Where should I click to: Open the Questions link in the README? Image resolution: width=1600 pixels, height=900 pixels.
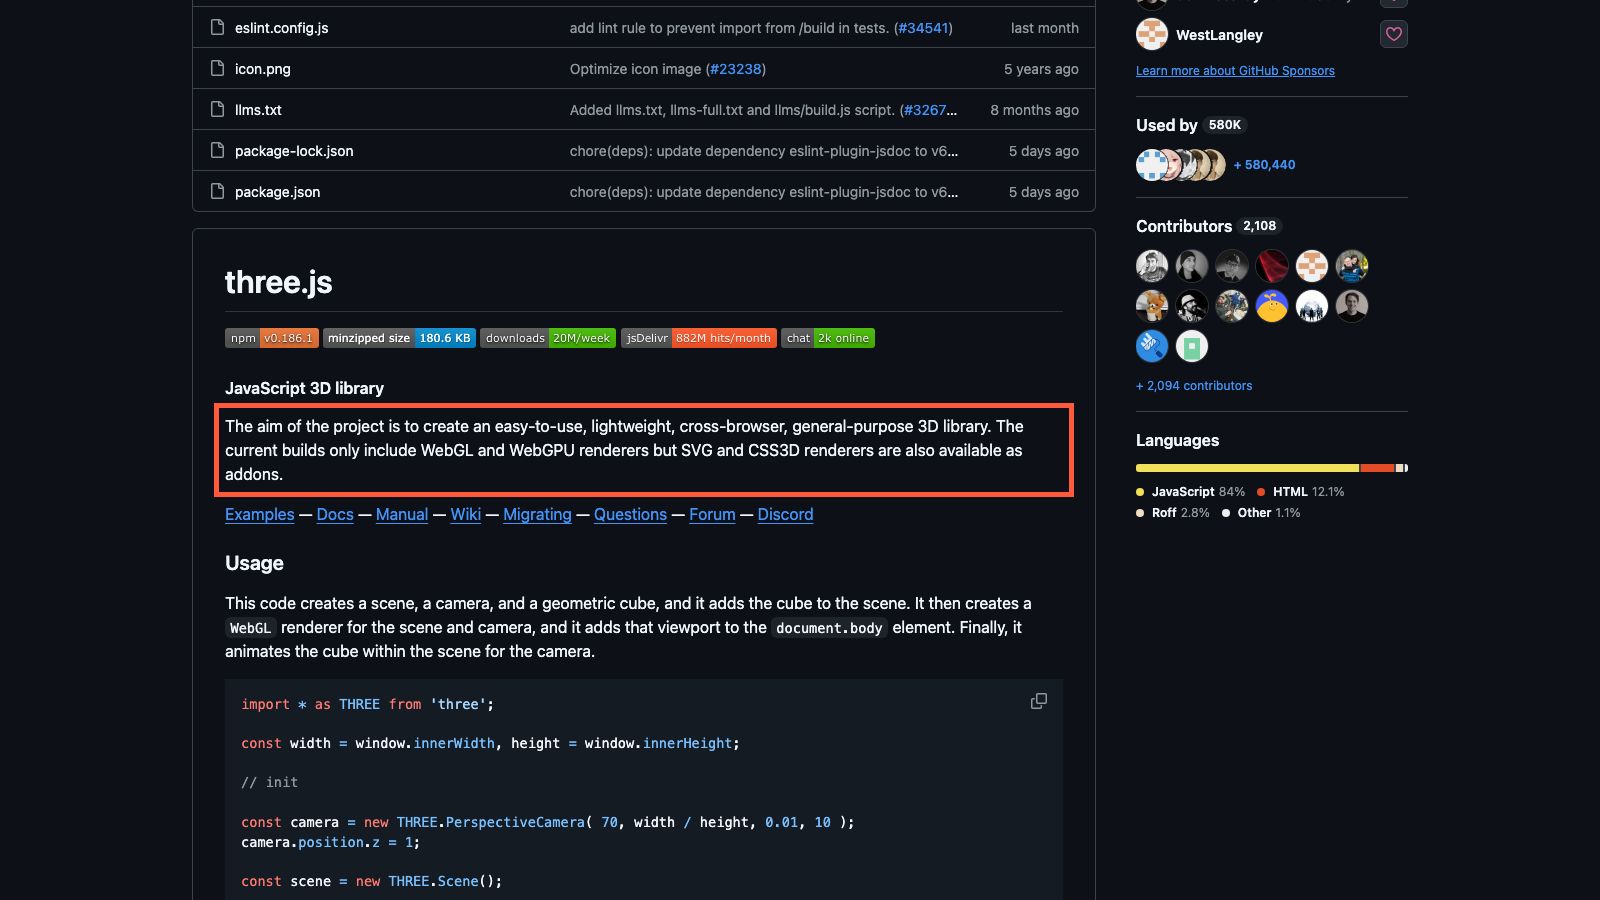pos(630,514)
